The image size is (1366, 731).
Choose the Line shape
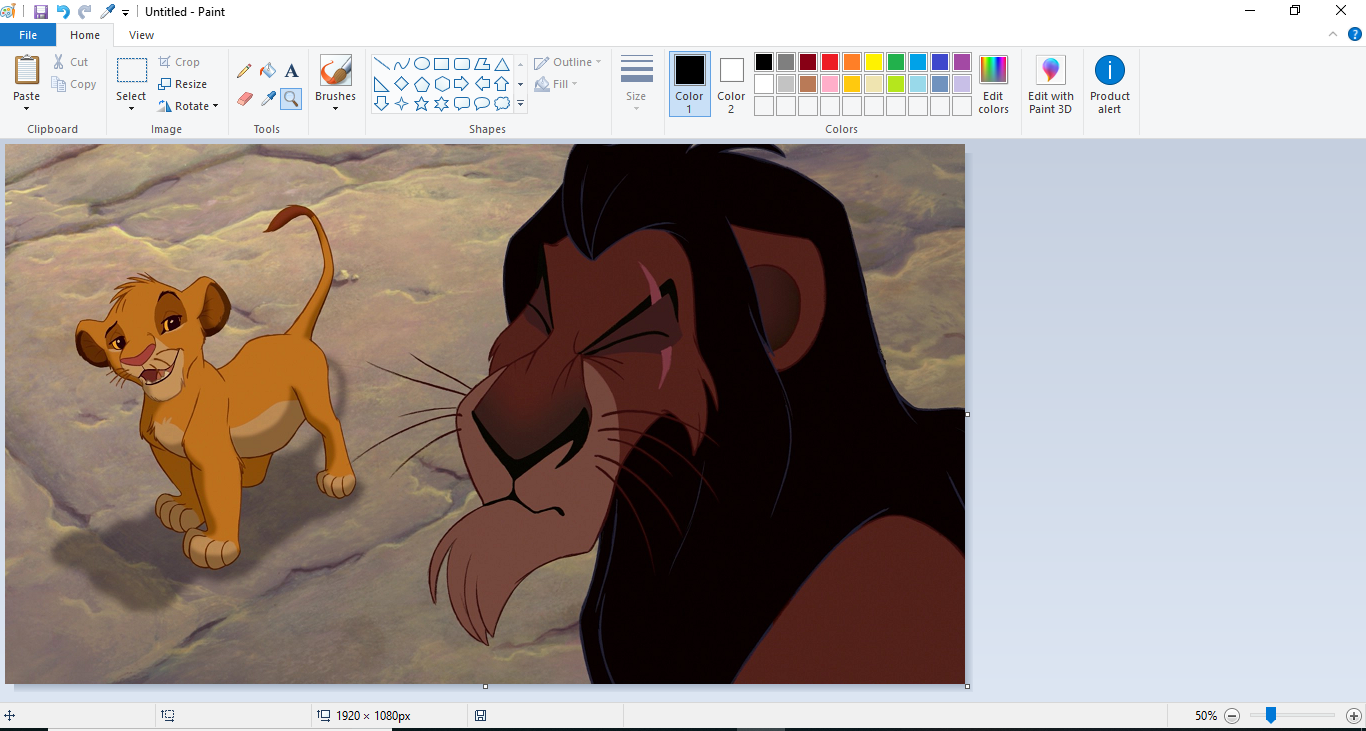point(381,64)
